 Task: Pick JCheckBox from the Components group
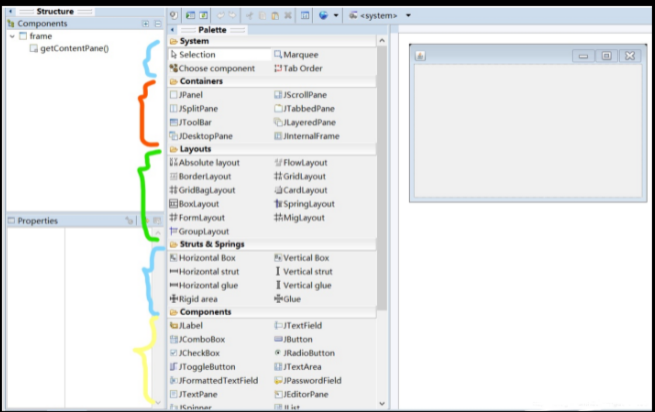(x=195, y=353)
